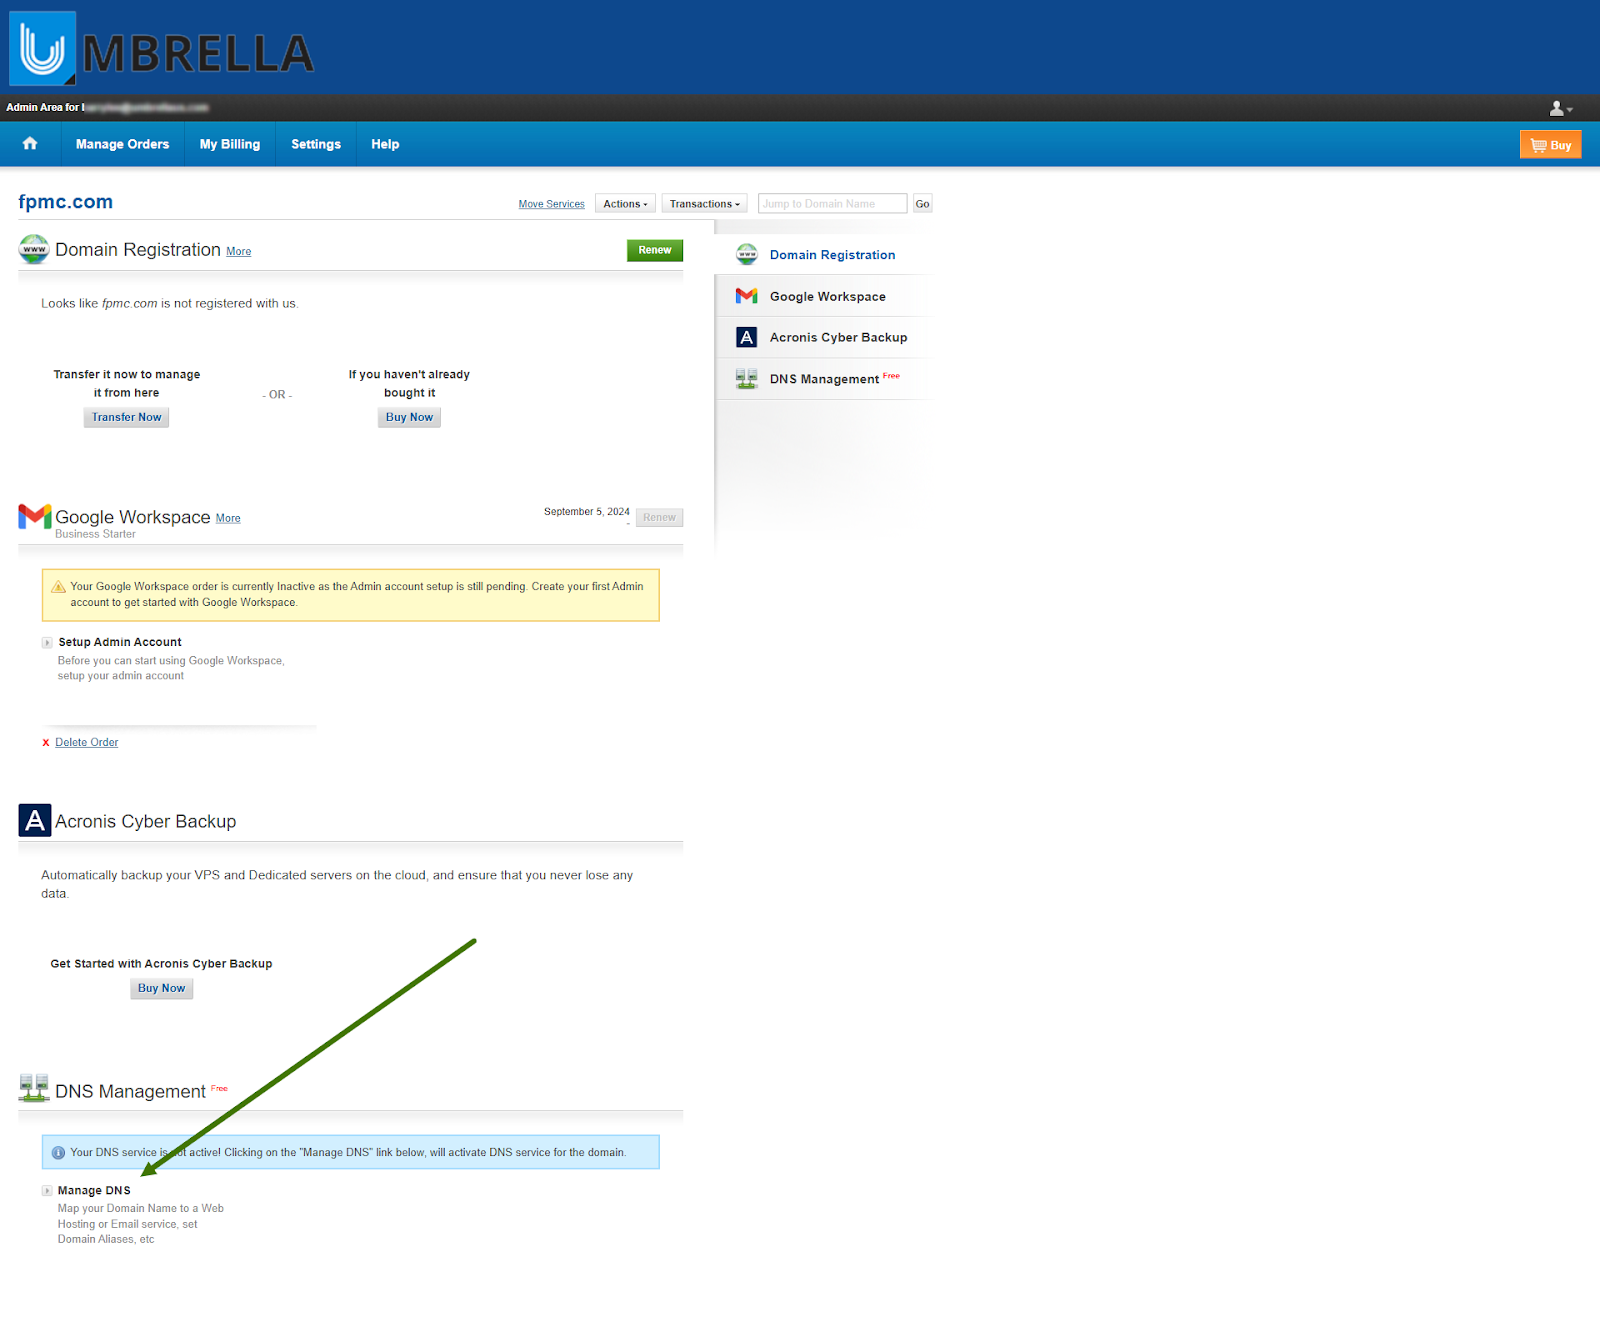Open the Manage Orders menu
Screen dimensions: 1600x1317
[122, 144]
